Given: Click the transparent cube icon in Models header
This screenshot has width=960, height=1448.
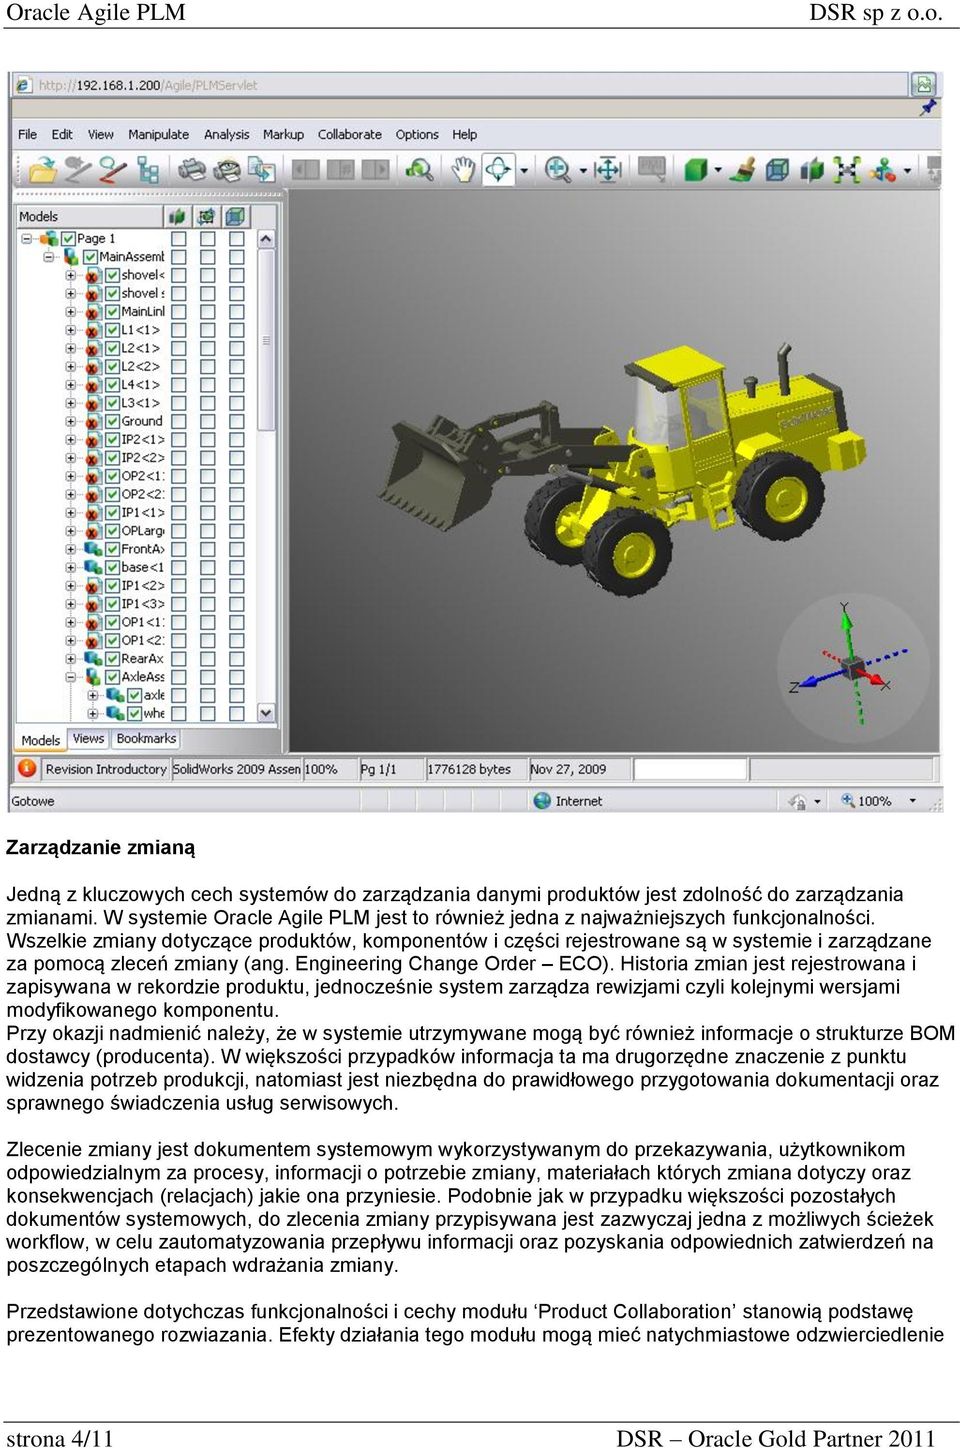Looking at the screenshot, I should click(x=235, y=216).
